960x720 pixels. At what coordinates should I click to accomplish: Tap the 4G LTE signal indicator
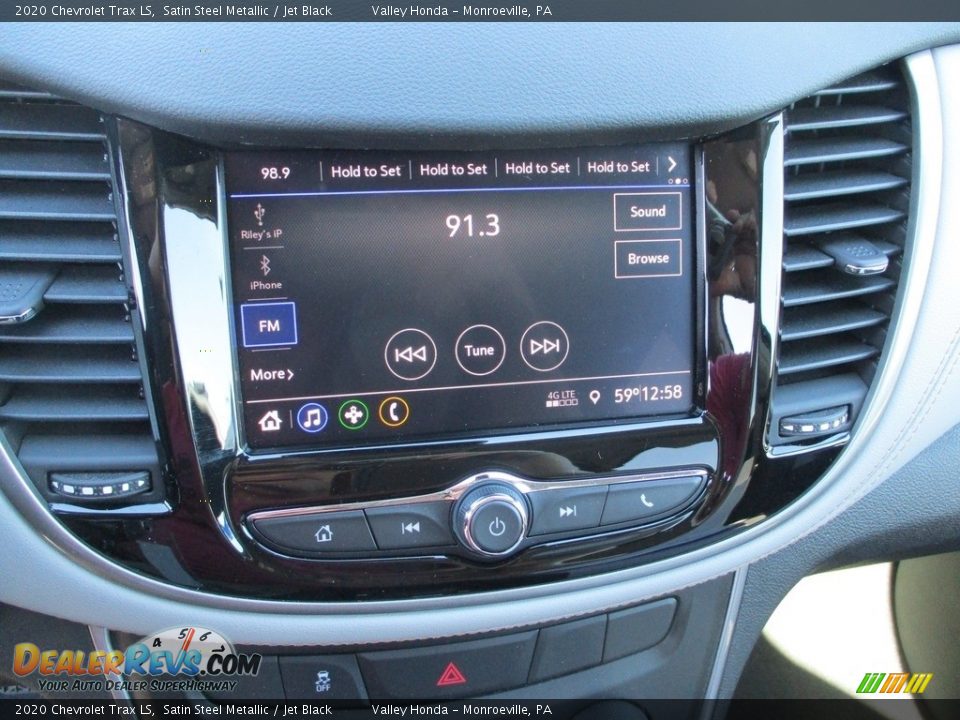[x=561, y=399]
